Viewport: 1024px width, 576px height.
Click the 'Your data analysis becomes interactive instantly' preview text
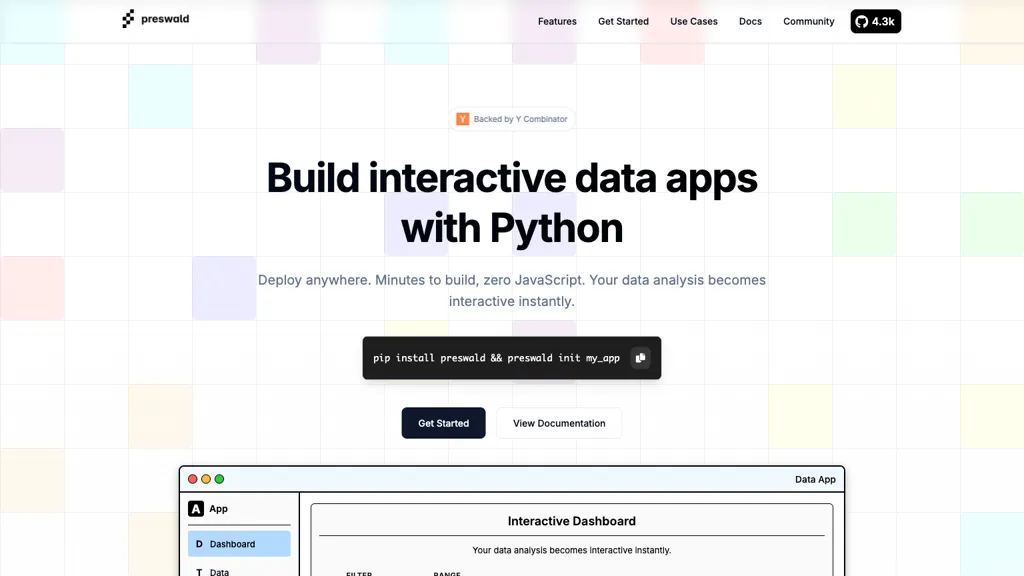[x=571, y=551]
